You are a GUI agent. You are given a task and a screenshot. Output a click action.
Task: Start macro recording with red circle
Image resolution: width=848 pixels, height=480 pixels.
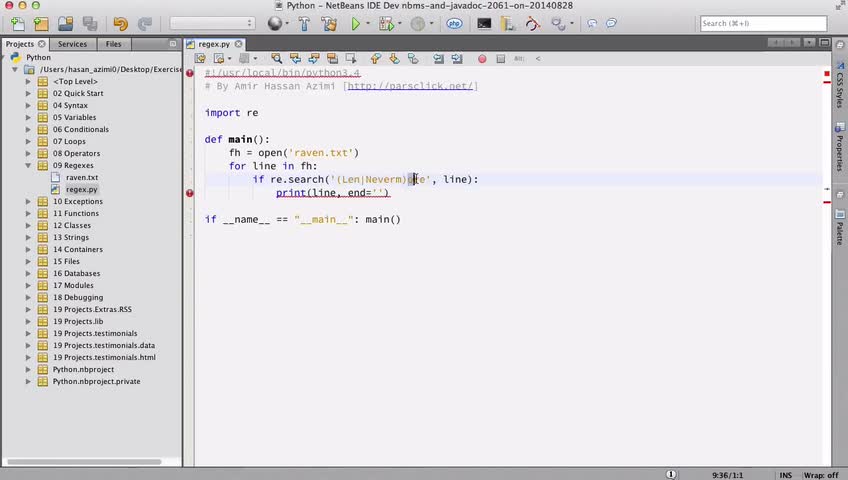[x=482, y=58]
